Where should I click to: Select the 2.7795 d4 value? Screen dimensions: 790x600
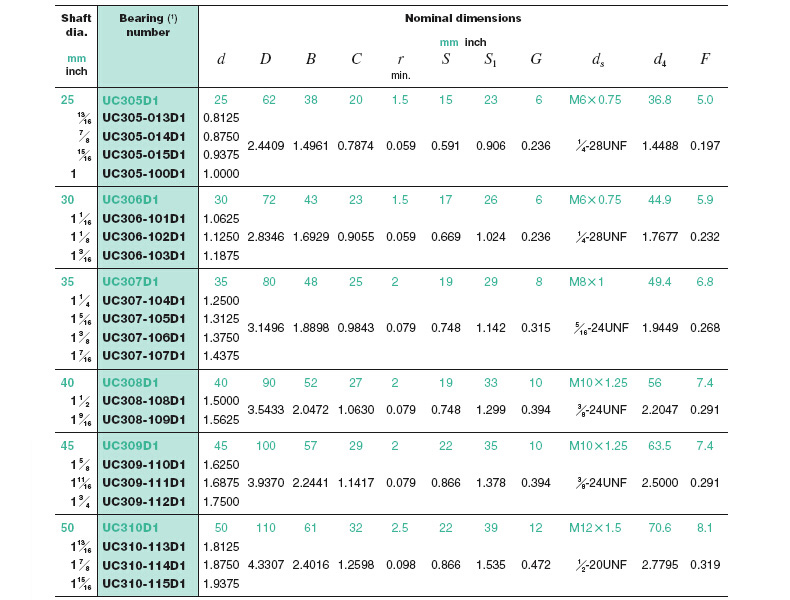(x=660, y=565)
